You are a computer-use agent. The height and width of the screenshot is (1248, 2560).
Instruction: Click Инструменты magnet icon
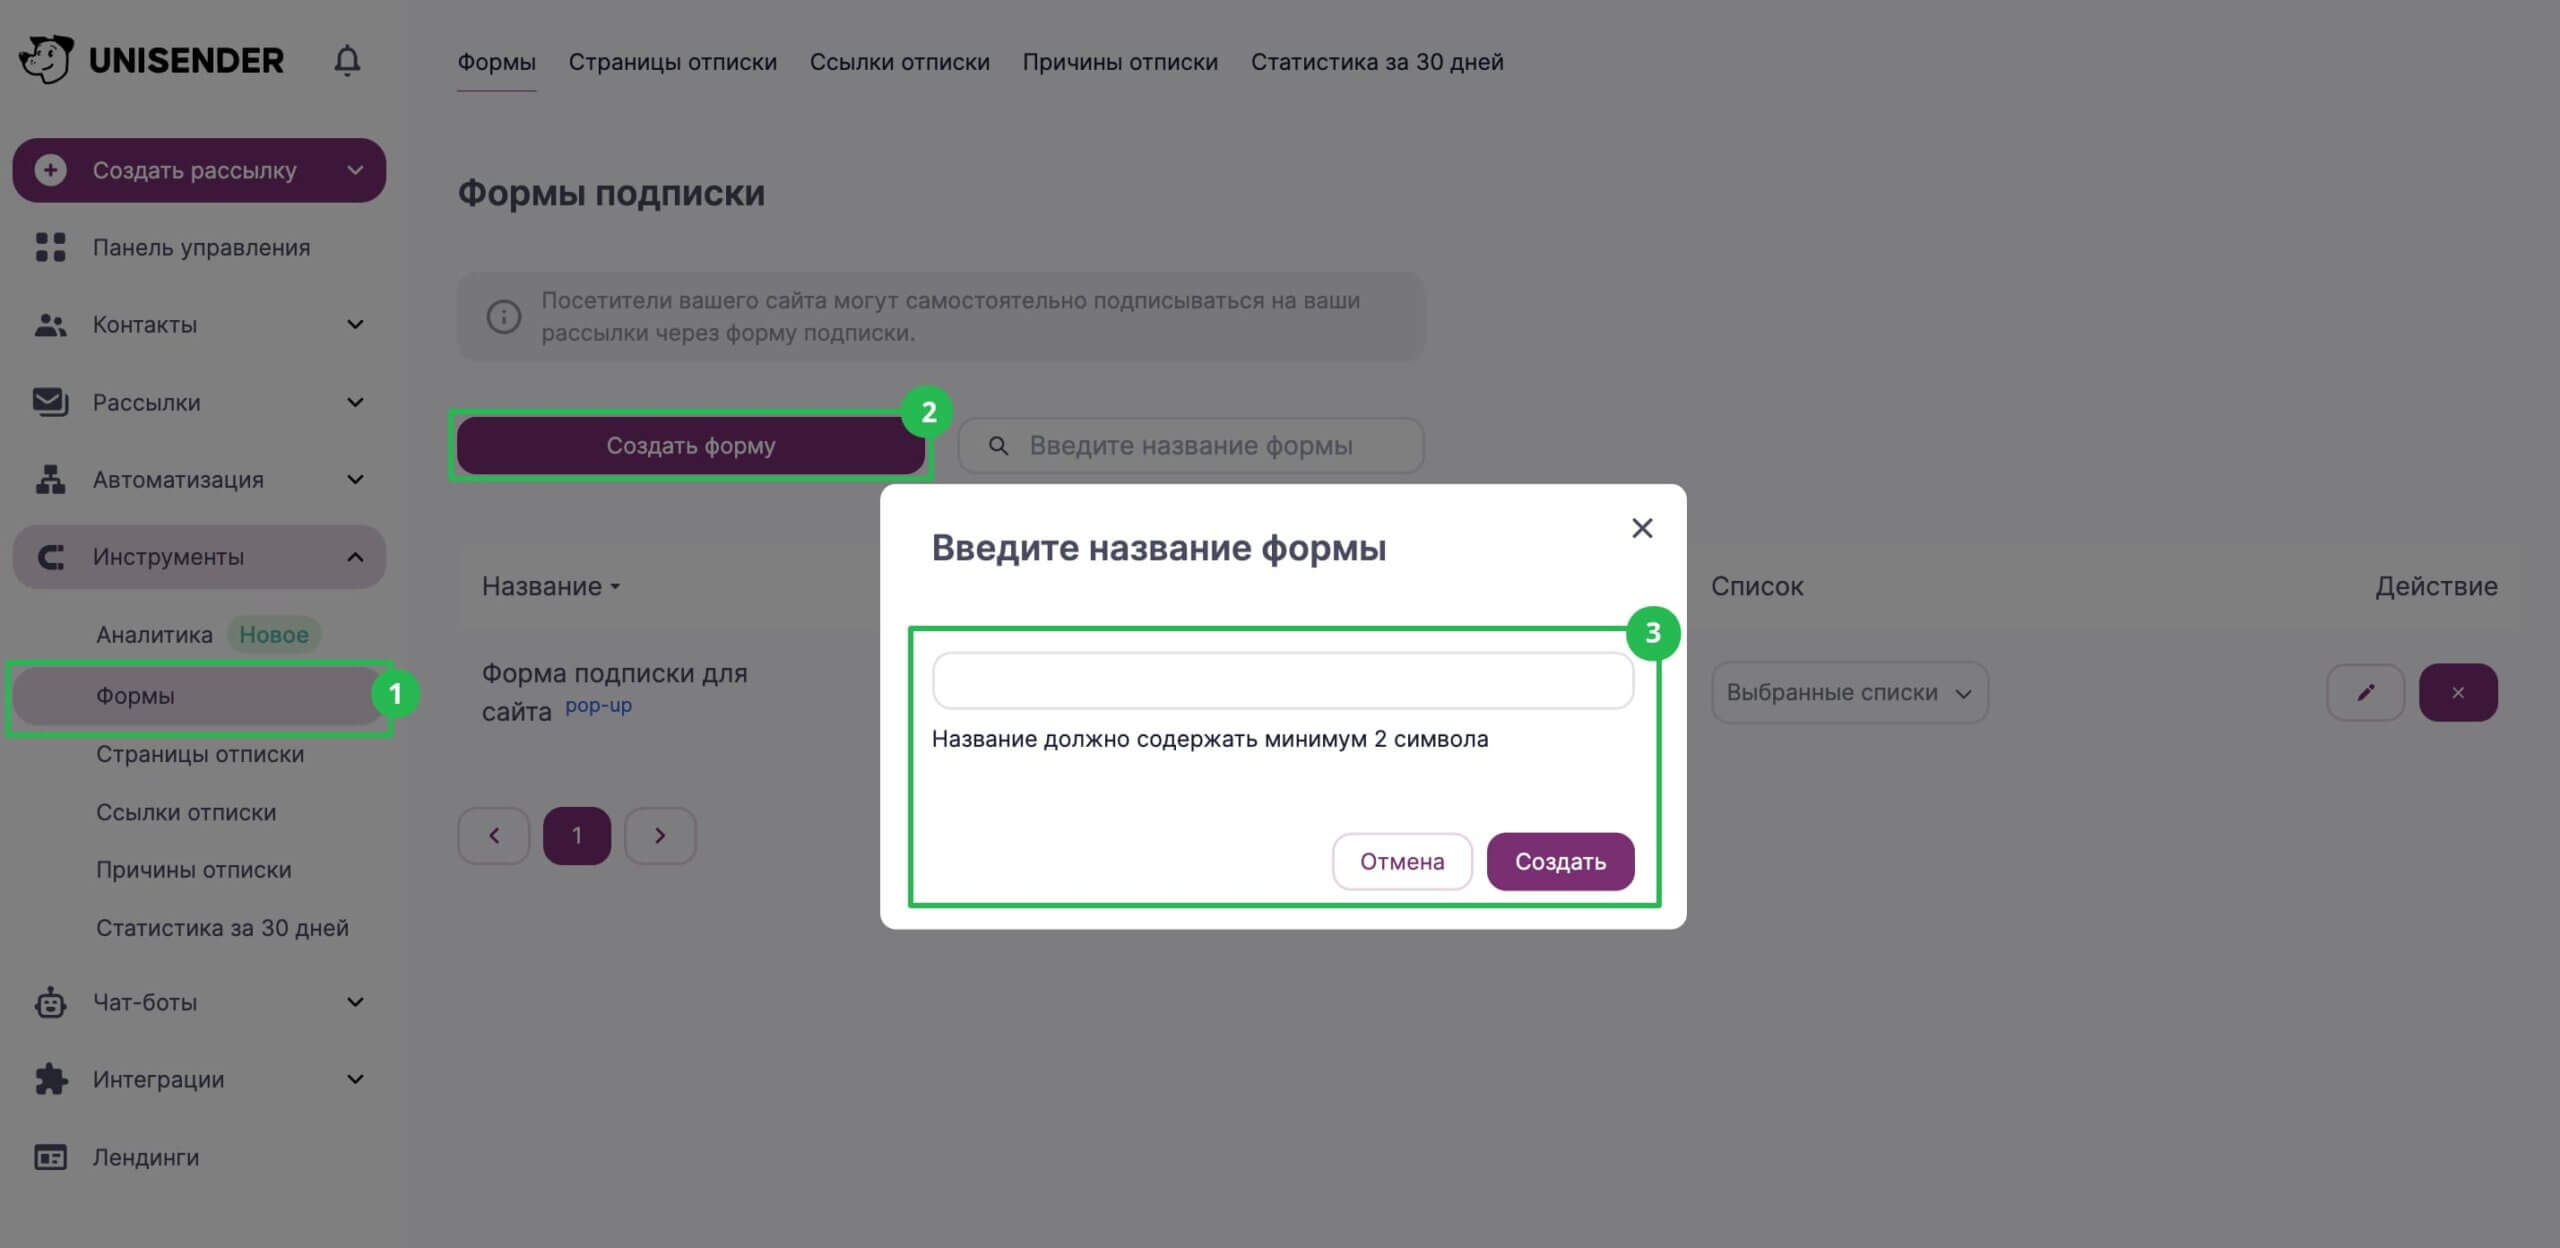coord(50,557)
